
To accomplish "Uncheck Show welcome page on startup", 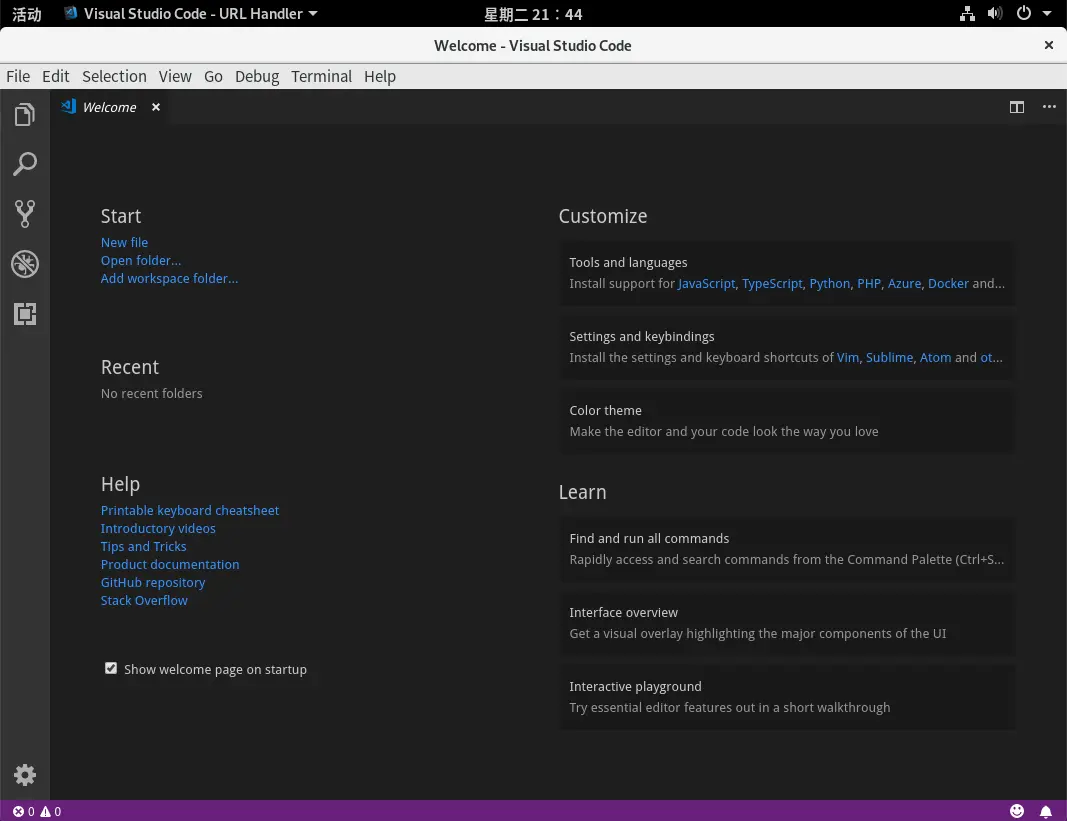I will pos(111,668).
